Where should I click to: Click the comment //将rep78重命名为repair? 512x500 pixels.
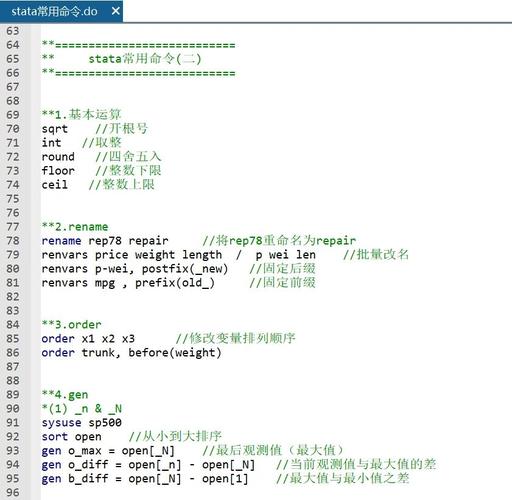[279, 241]
